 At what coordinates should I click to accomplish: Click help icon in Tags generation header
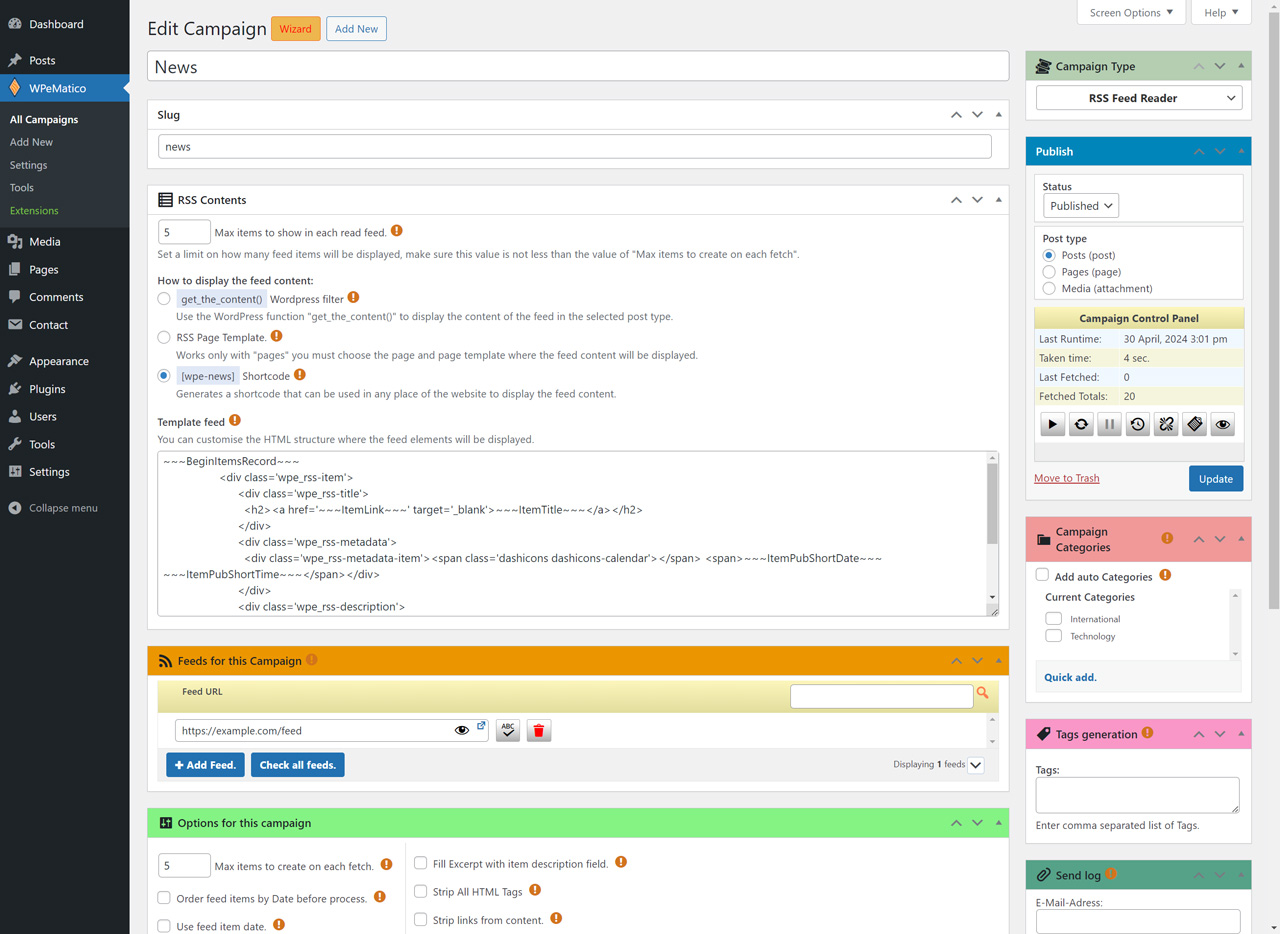[x=1148, y=733]
